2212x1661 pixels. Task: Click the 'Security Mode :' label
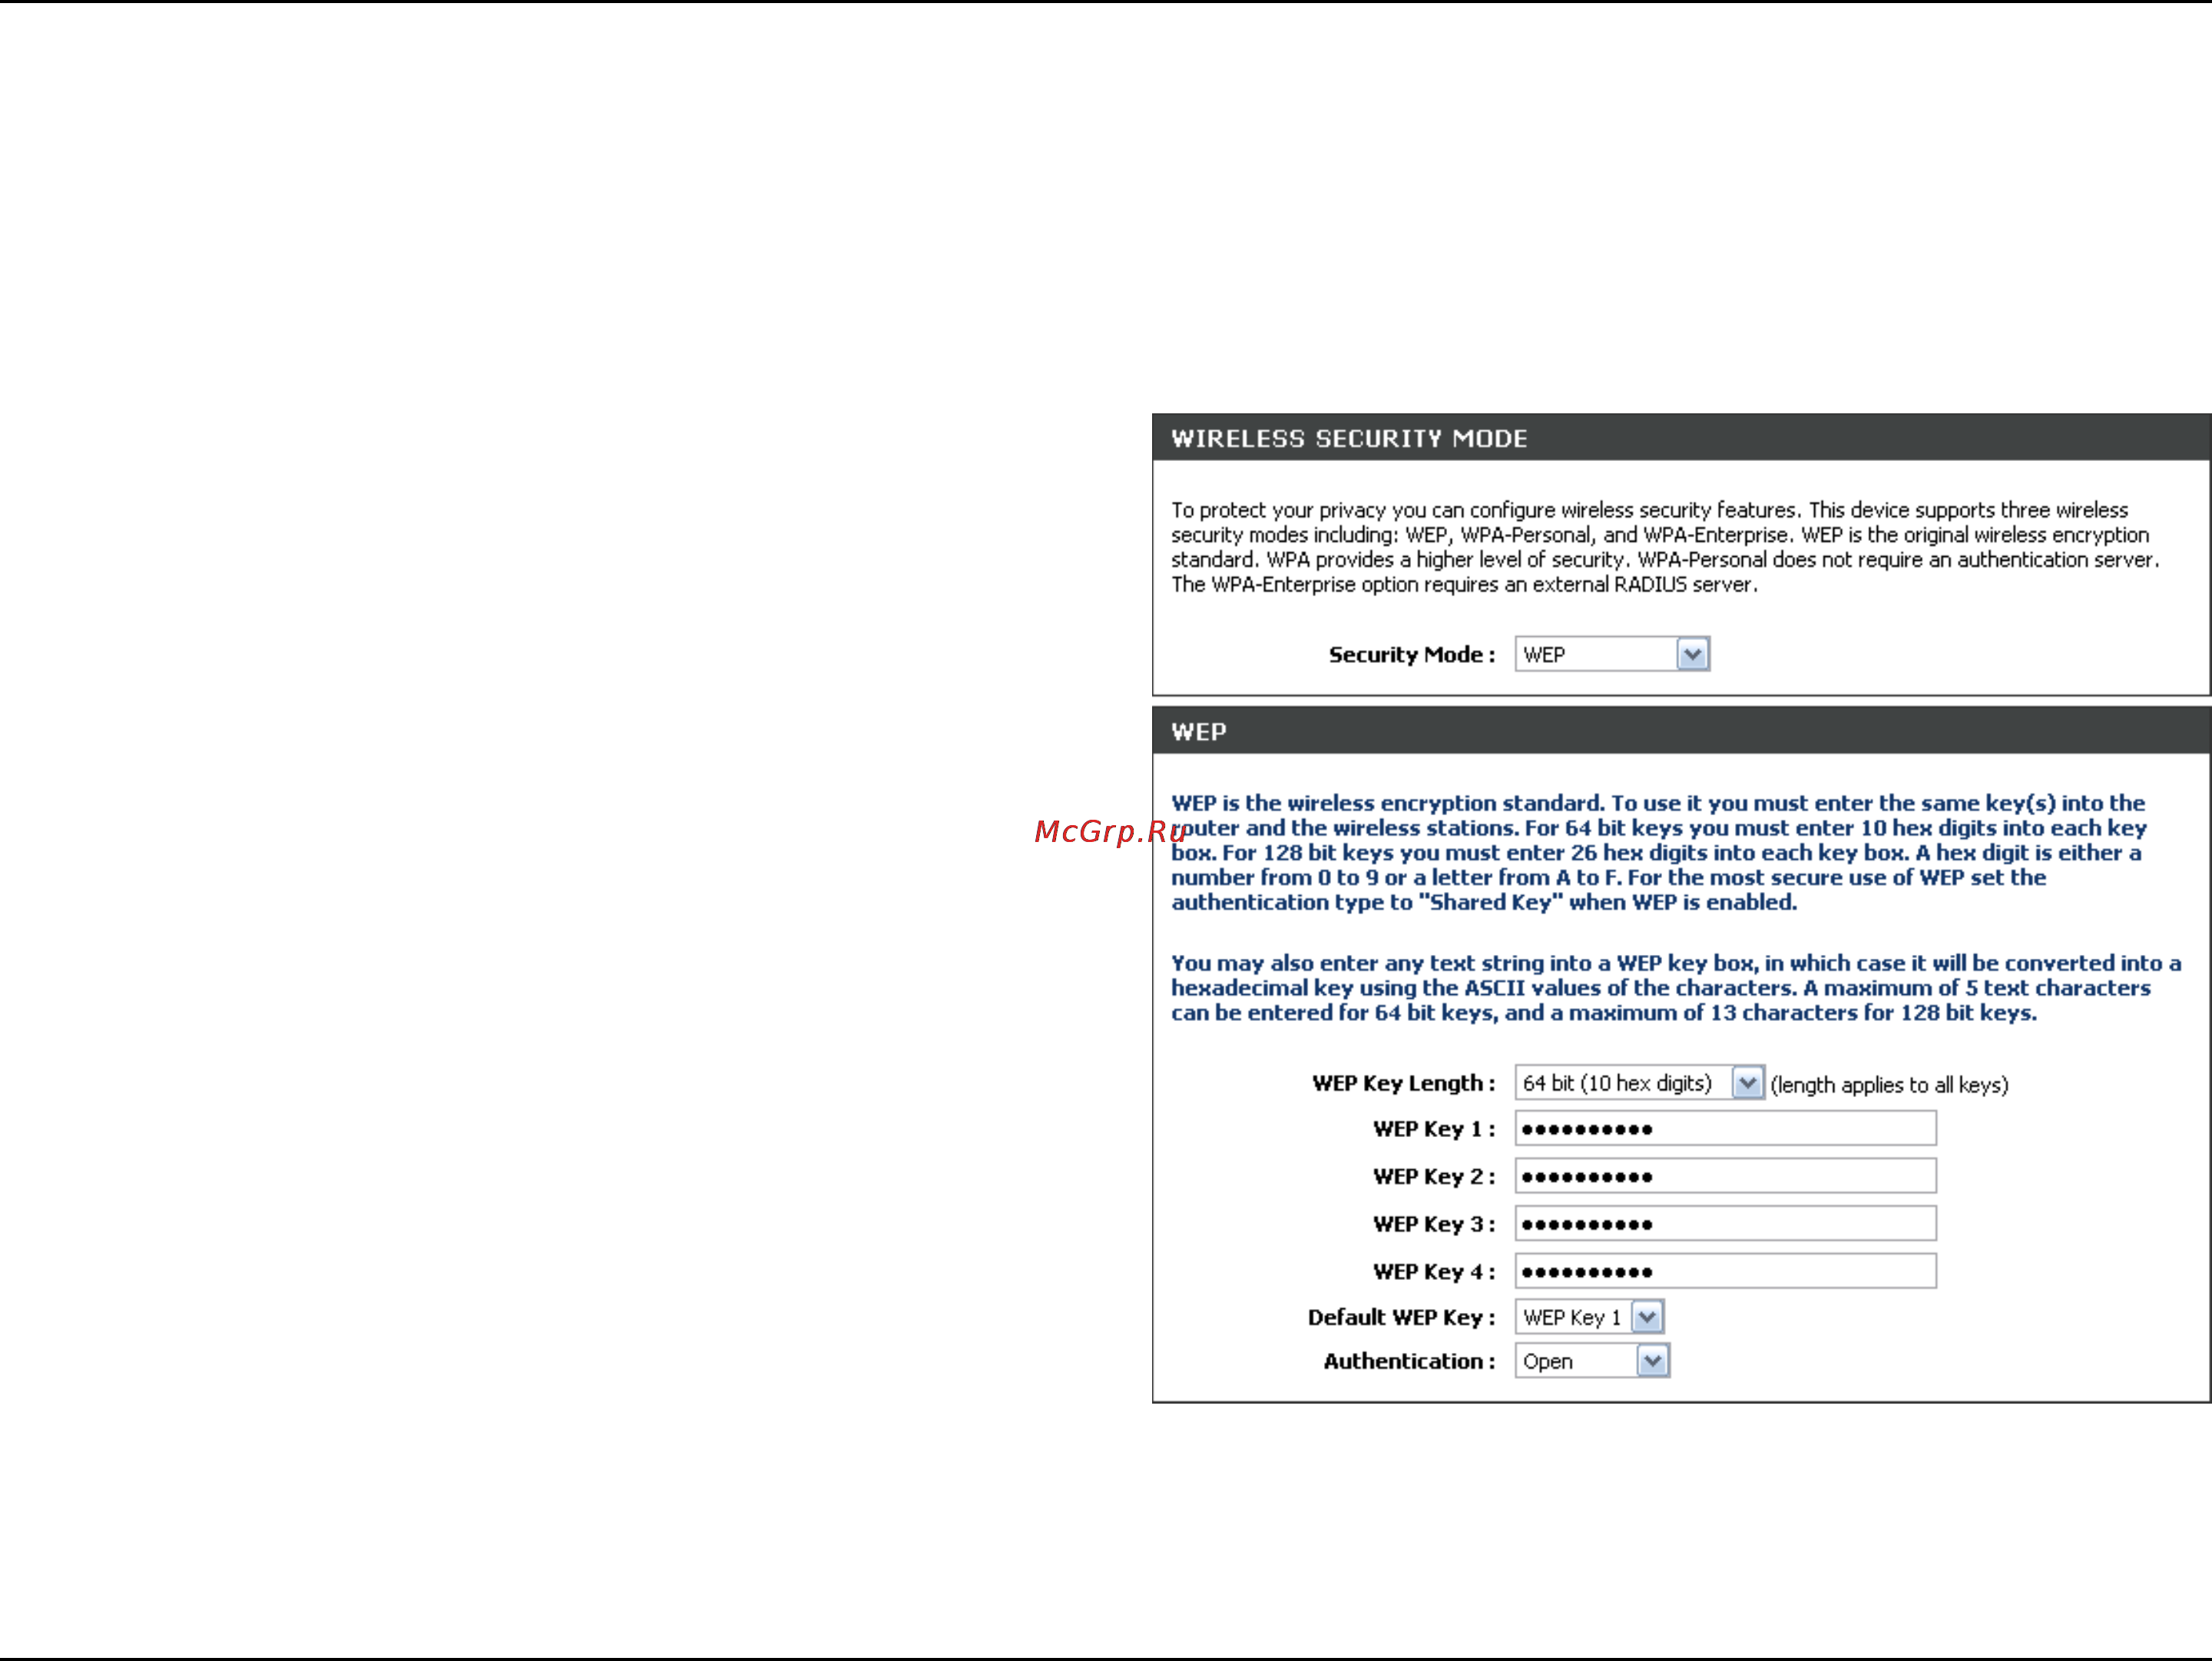click(x=1412, y=655)
